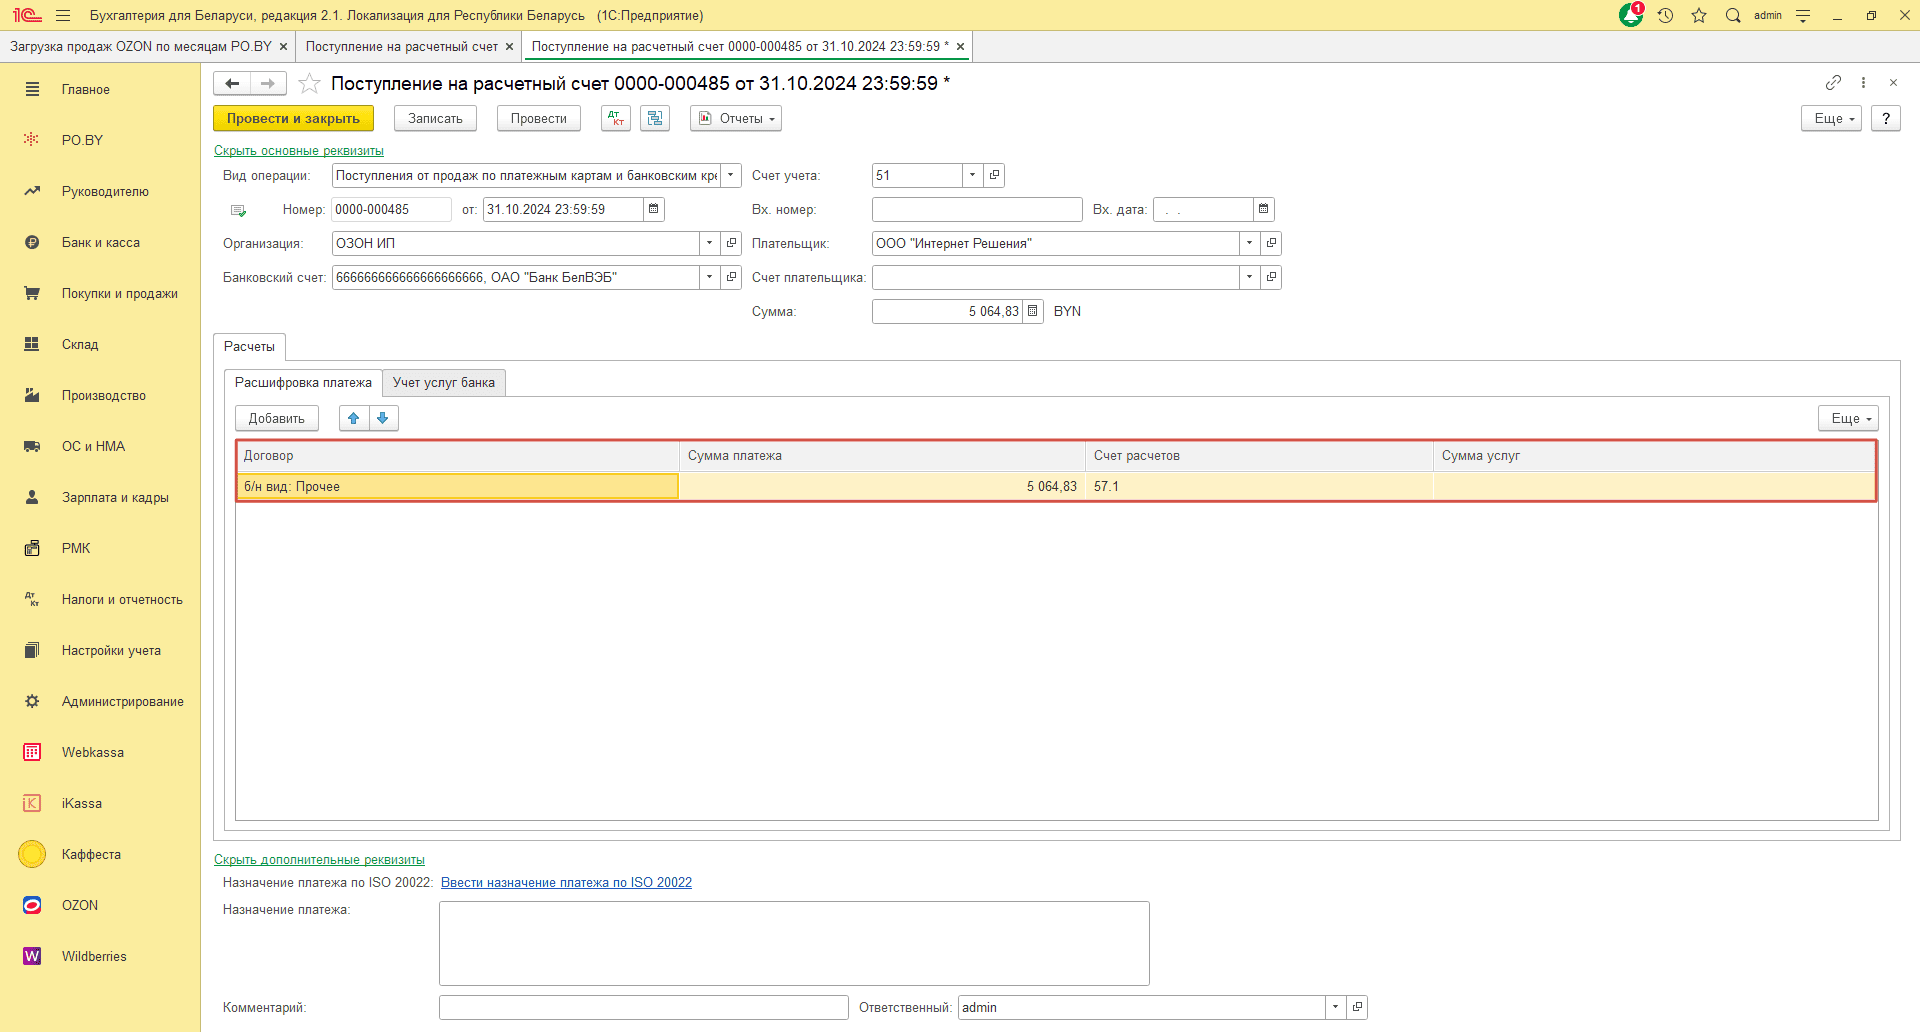Expand Счет плательщика dropdown

pos(1249,277)
